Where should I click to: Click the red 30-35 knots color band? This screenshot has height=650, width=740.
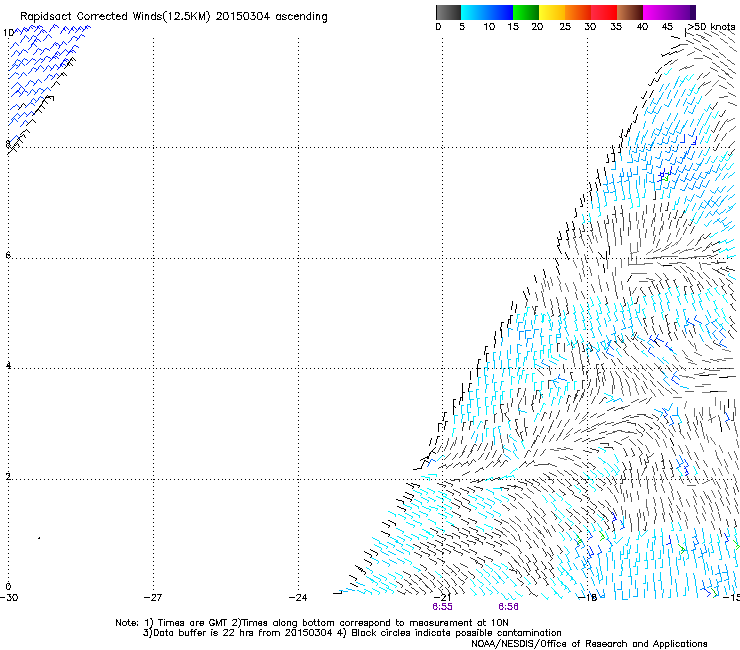(x=604, y=12)
